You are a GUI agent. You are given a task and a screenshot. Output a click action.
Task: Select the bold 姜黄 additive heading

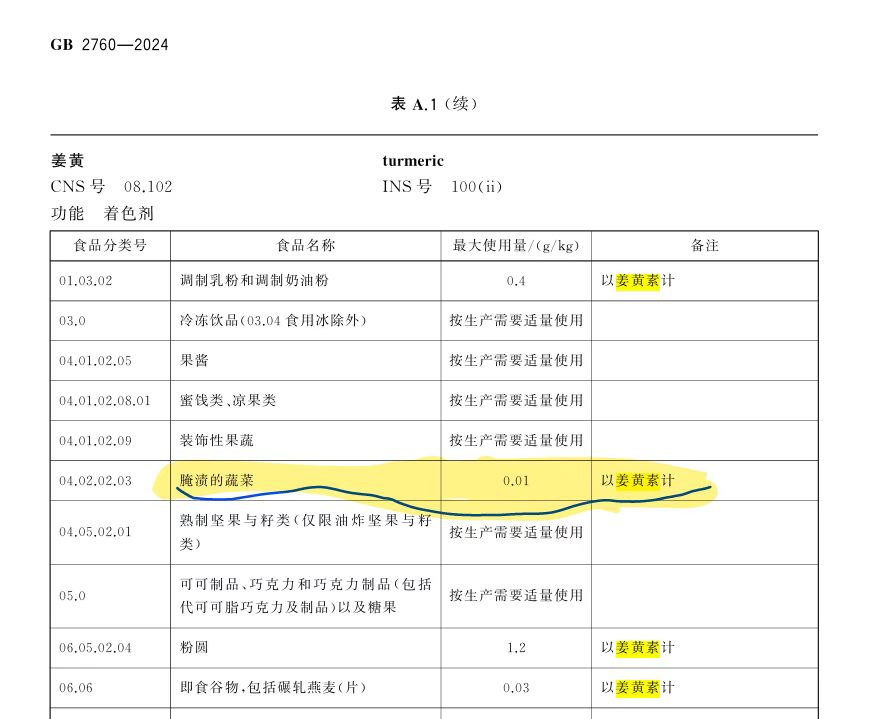(67, 161)
